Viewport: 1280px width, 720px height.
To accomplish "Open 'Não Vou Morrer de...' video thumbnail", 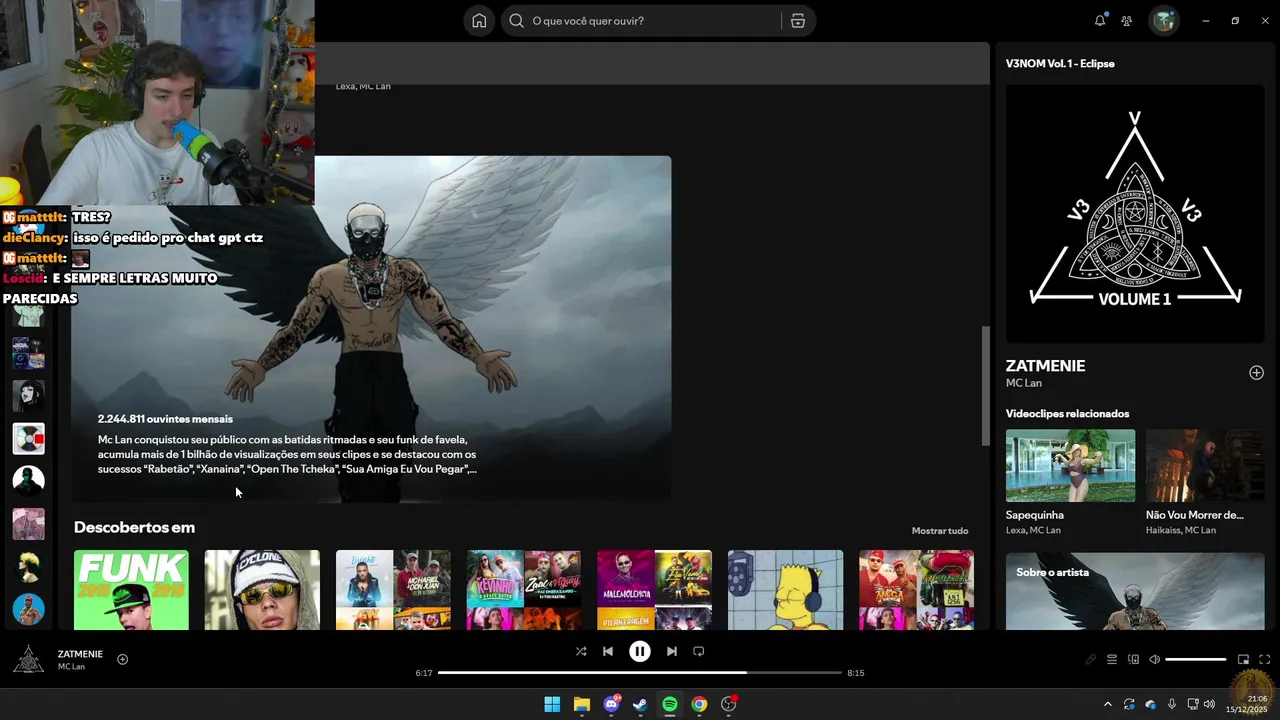I will coord(1205,465).
